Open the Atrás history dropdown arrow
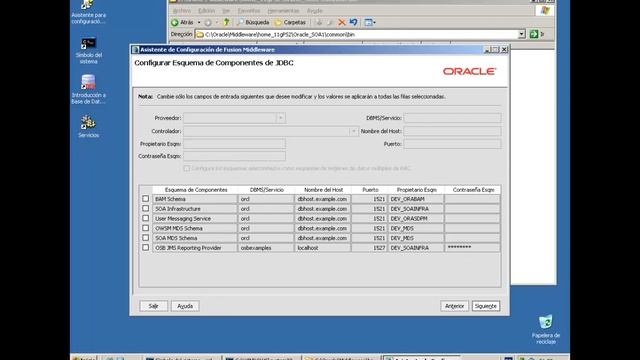The image size is (640, 360). tap(199, 22)
